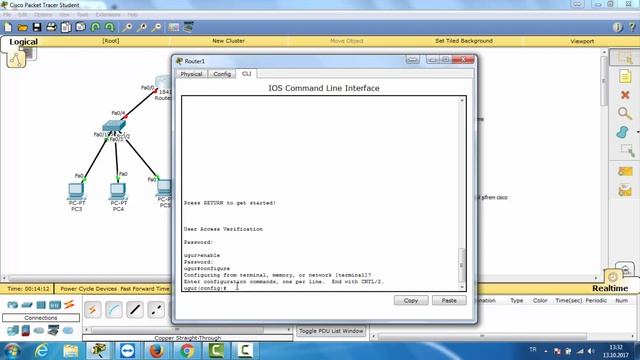Choose the Place Note tool
Image resolution: width=640 pixels, height=360 pixels.
(x=624, y=76)
